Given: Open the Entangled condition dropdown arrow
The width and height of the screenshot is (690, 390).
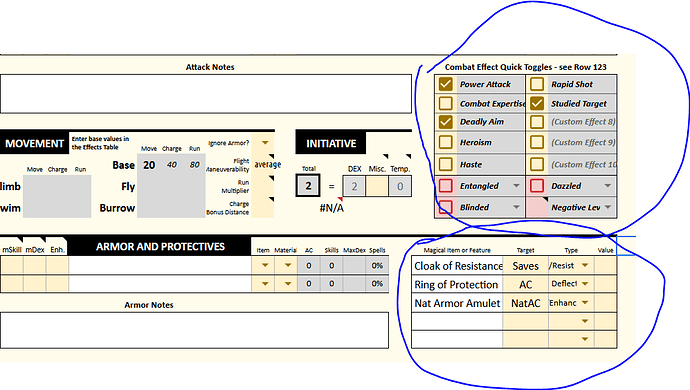Looking at the screenshot, I should click(516, 186).
